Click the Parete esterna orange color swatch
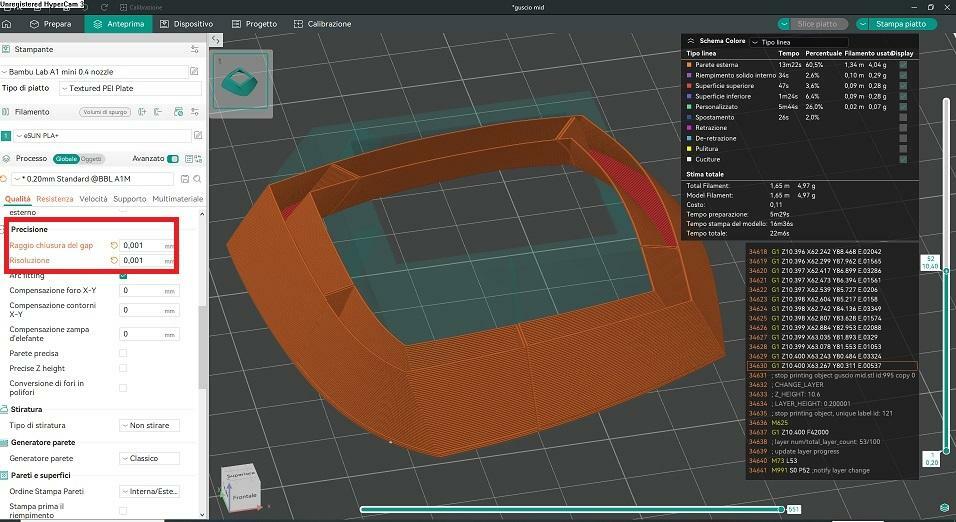Viewport: 956px width, 522px height. 690,65
